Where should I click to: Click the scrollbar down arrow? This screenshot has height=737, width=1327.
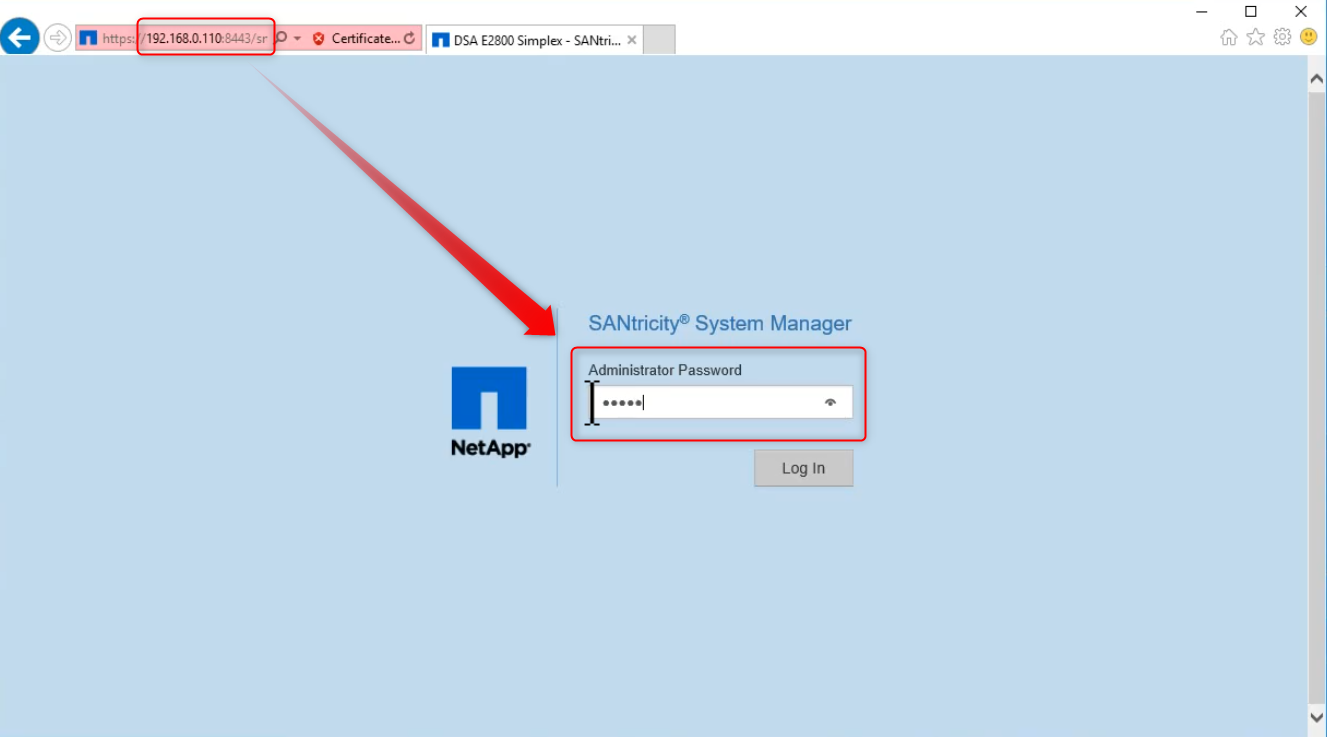[x=1317, y=717]
